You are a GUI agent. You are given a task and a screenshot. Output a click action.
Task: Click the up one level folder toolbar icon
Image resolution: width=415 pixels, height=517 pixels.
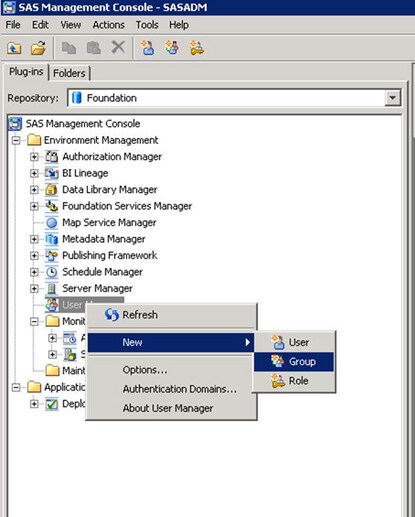coord(14,49)
